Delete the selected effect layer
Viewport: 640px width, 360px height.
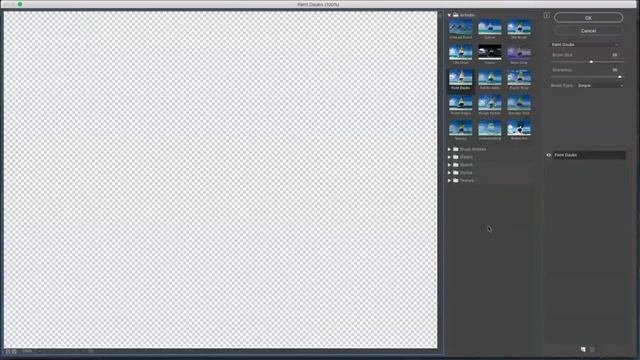(x=593, y=349)
